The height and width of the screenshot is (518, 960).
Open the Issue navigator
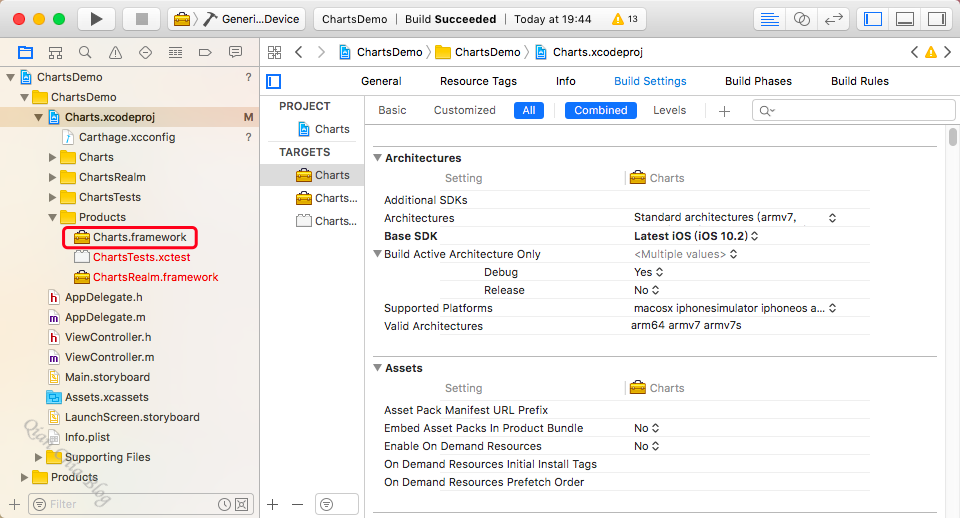click(x=115, y=53)
